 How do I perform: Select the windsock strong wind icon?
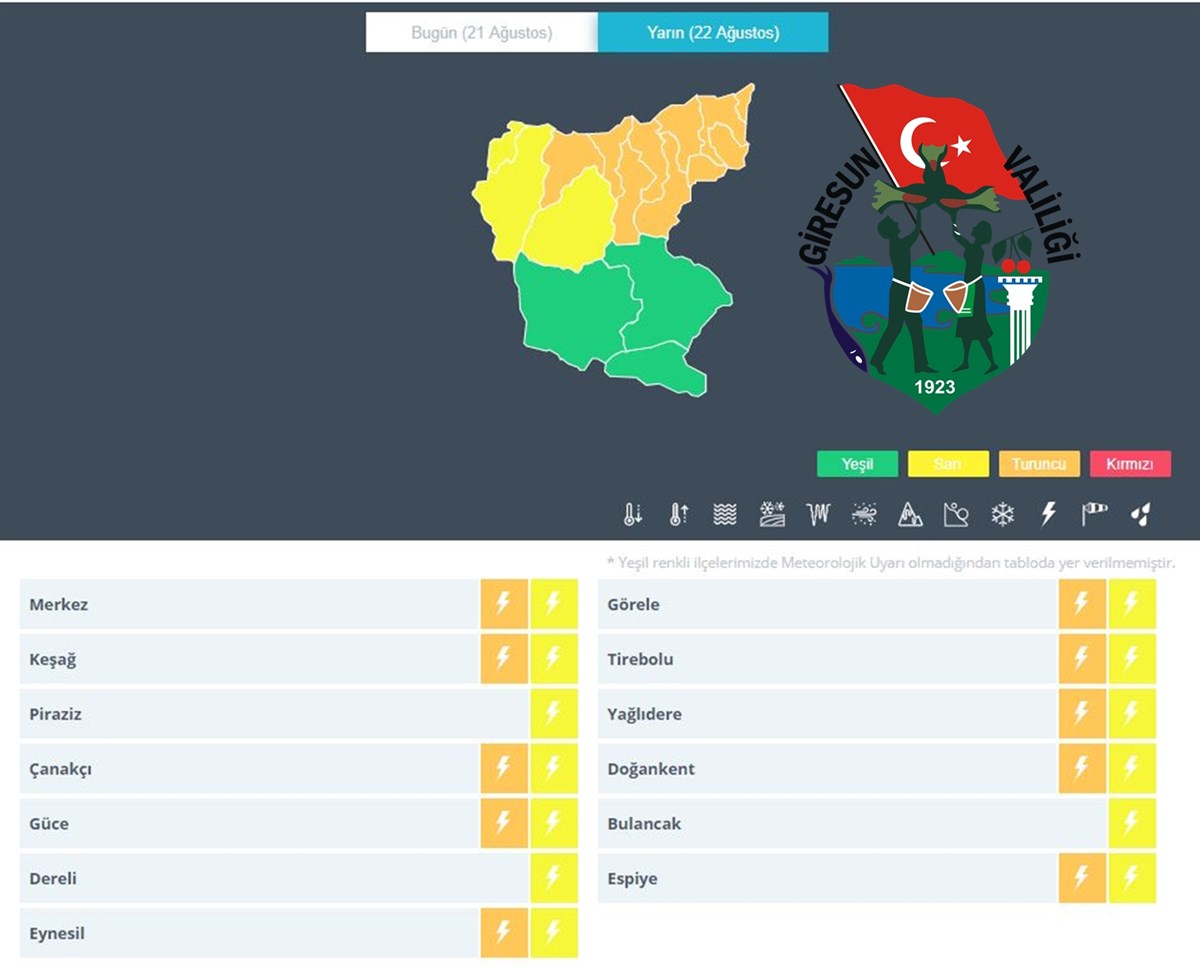[x=1094, y=514]
